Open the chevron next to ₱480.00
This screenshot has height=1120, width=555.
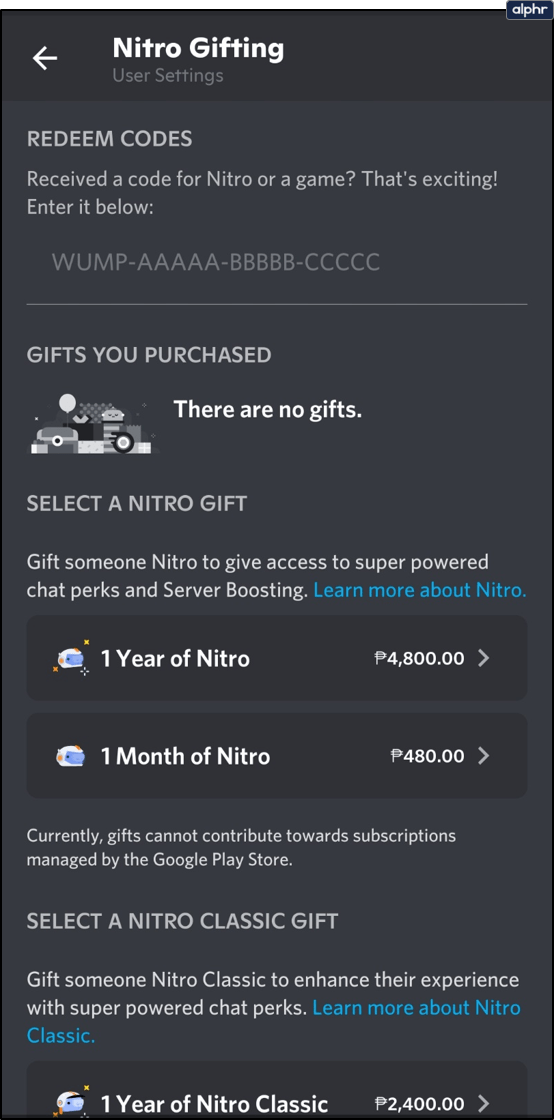click(x=484, y=756)
